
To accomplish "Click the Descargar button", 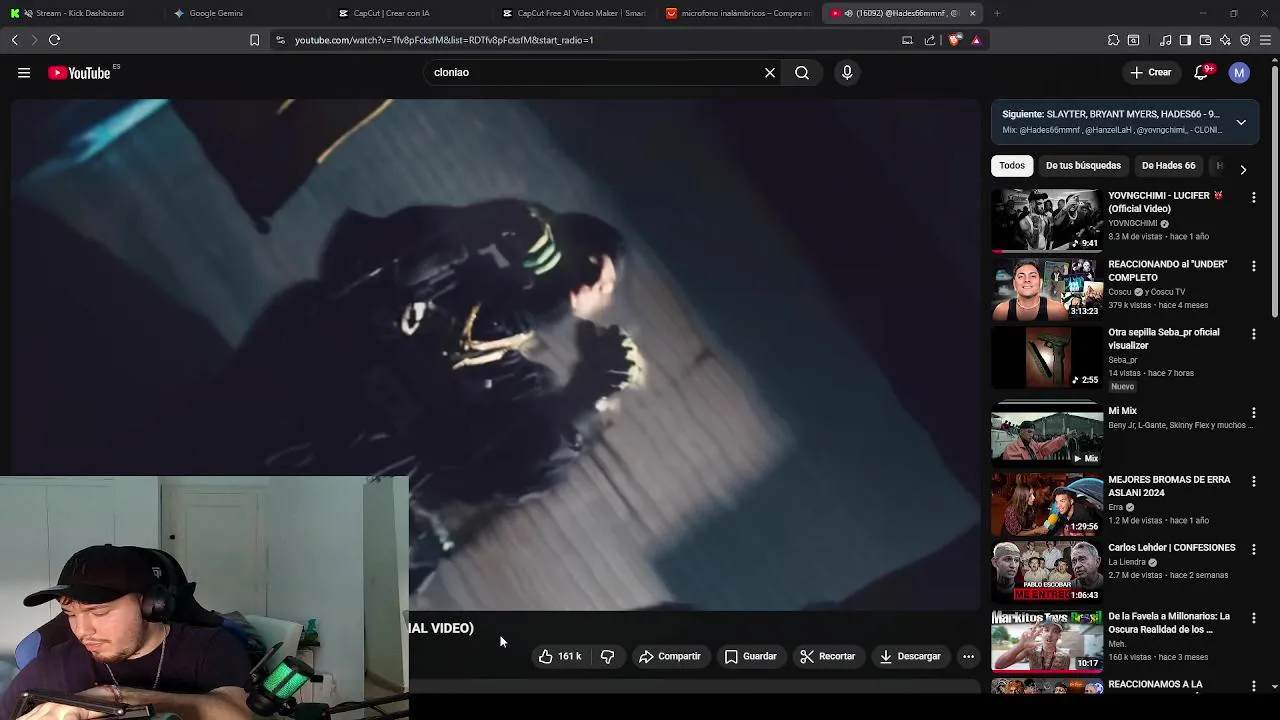I will click(910, 657).
